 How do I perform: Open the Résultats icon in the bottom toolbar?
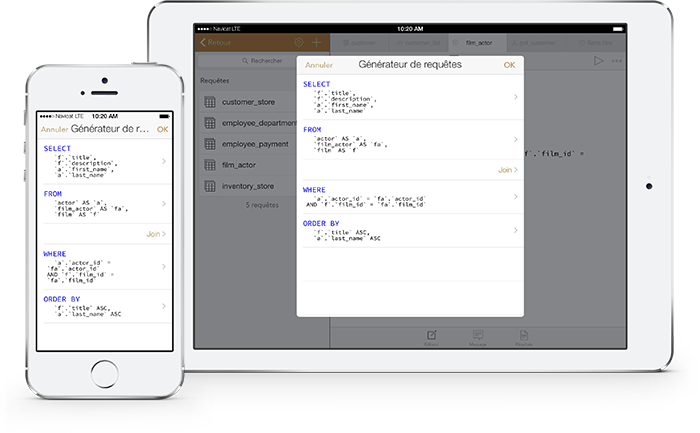pos(524,335)
